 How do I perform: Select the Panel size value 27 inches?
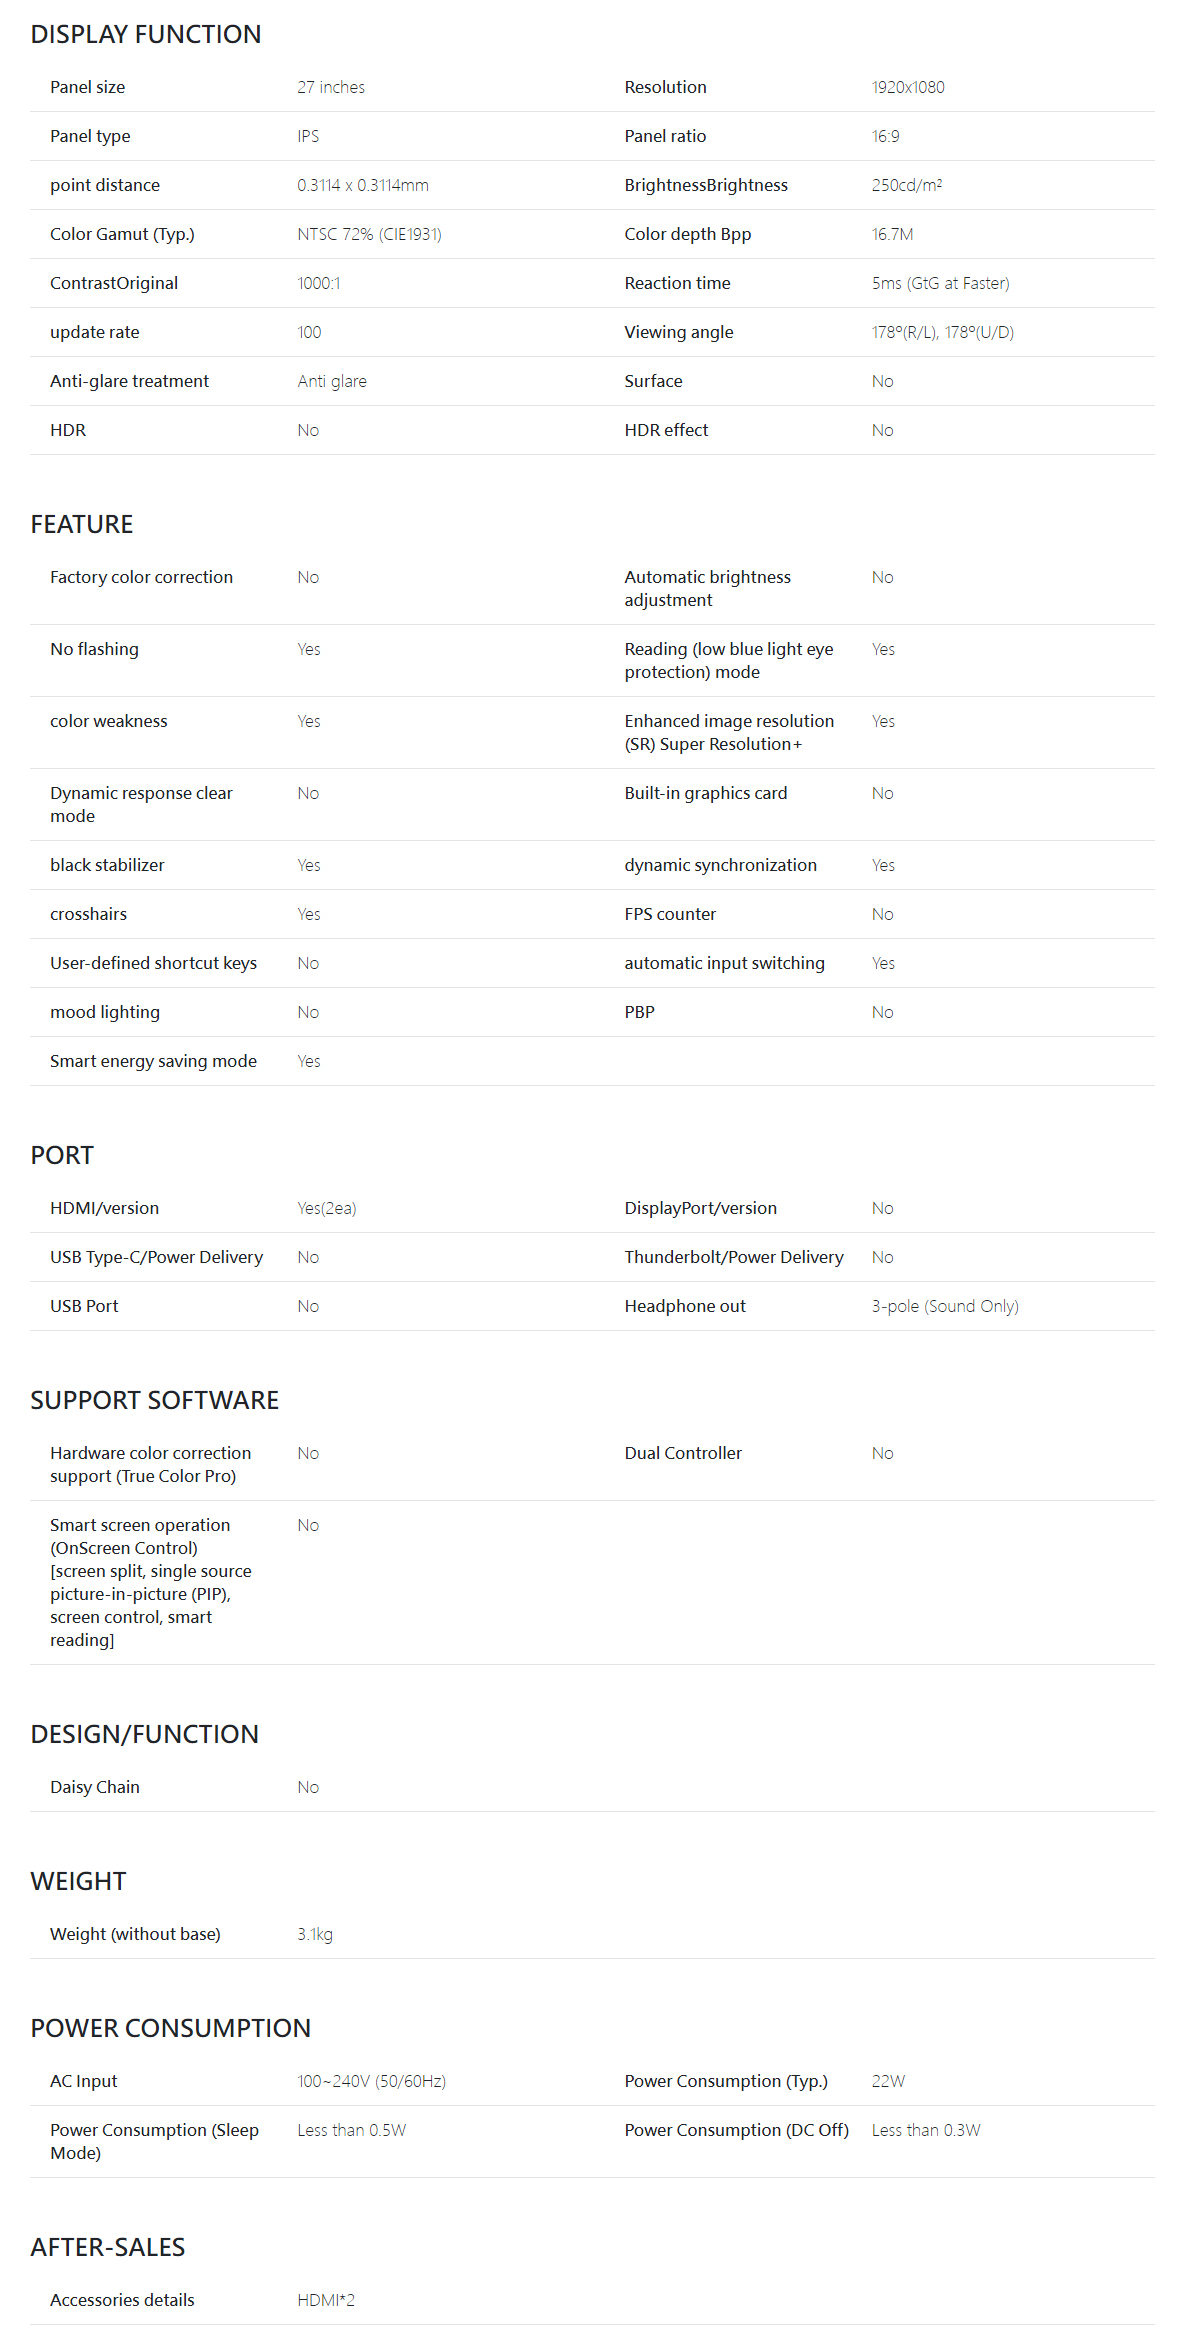click(331, 87)
